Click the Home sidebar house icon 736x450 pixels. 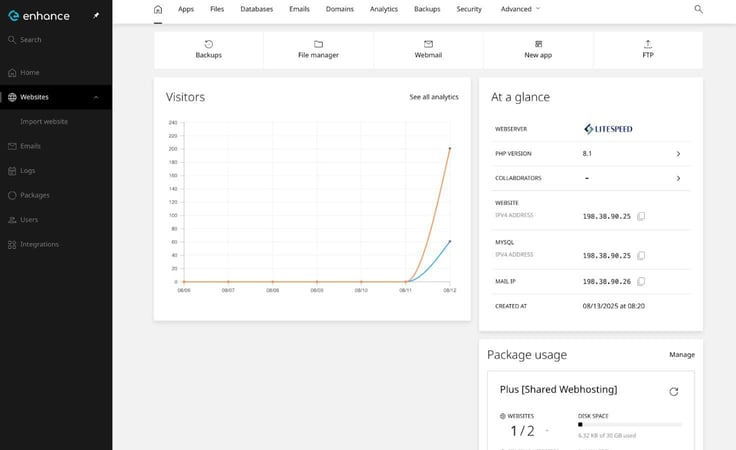pyautogui.click(x=12, y=73)
